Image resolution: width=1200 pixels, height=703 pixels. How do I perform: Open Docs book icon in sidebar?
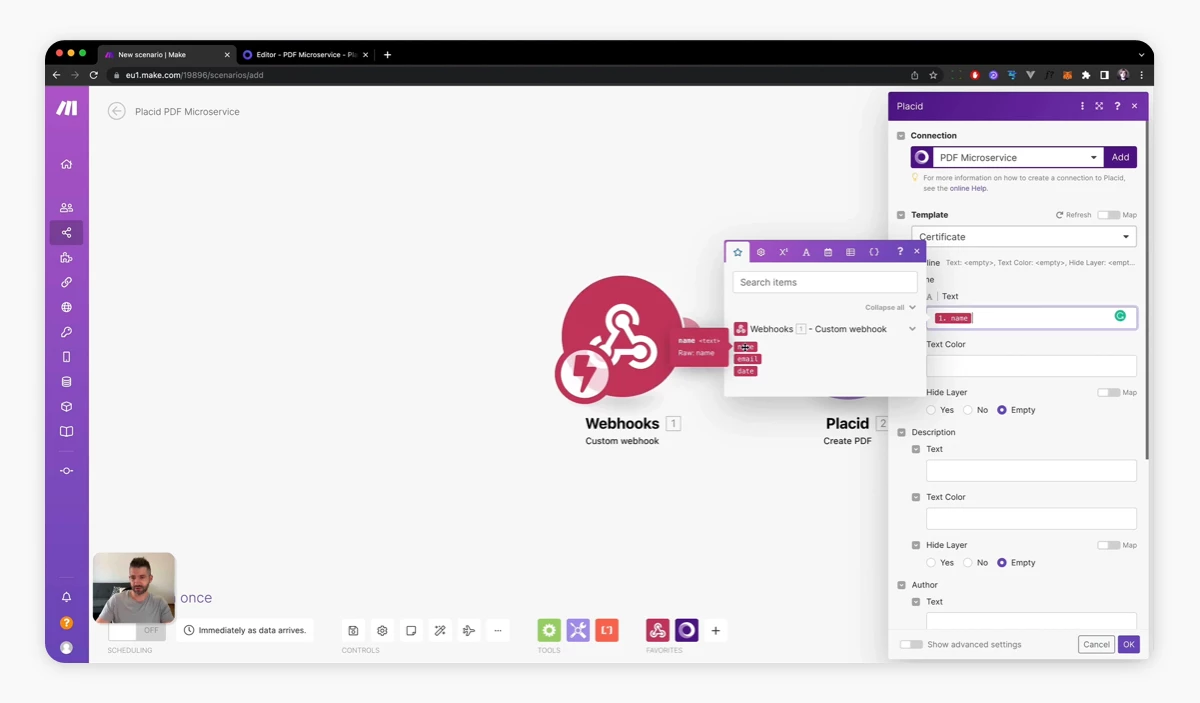pos(66,432)
